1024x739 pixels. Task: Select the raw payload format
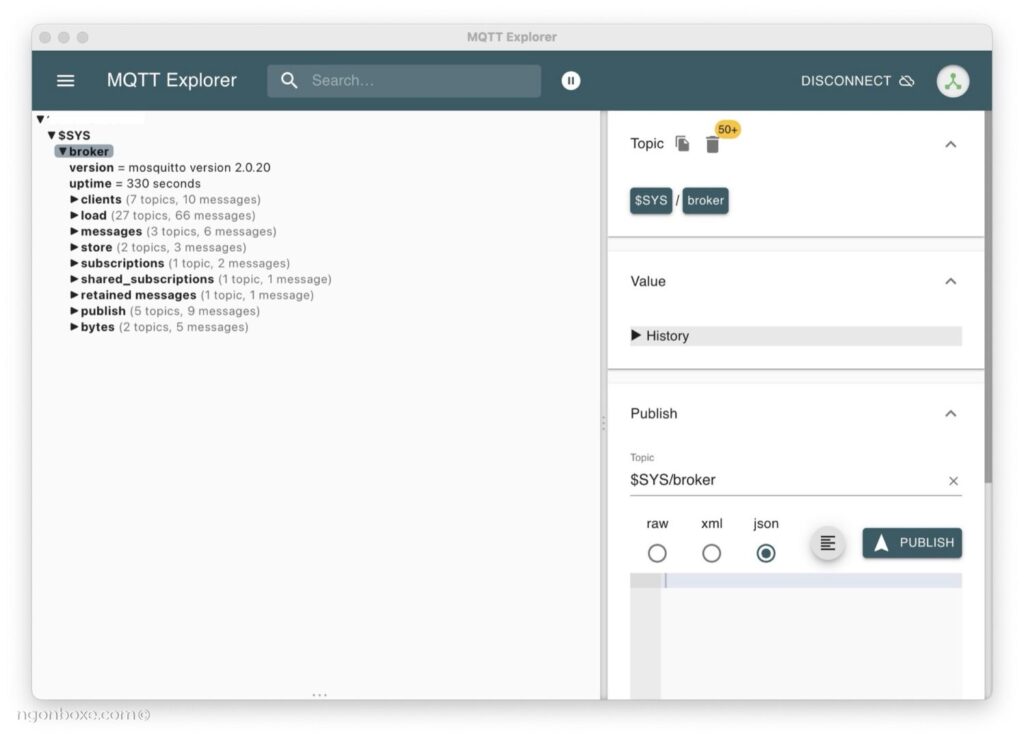pyautogui.click(x=657, y=554)
